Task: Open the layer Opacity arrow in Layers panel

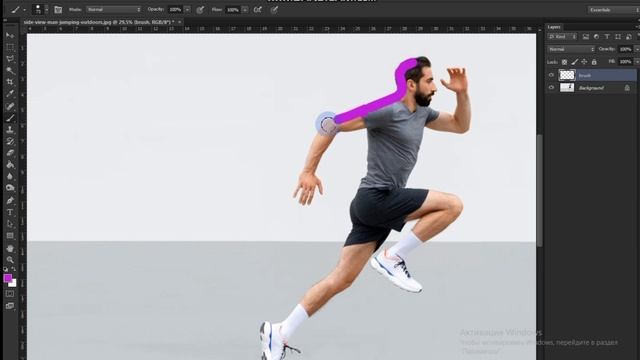Action: coord(636,49)
